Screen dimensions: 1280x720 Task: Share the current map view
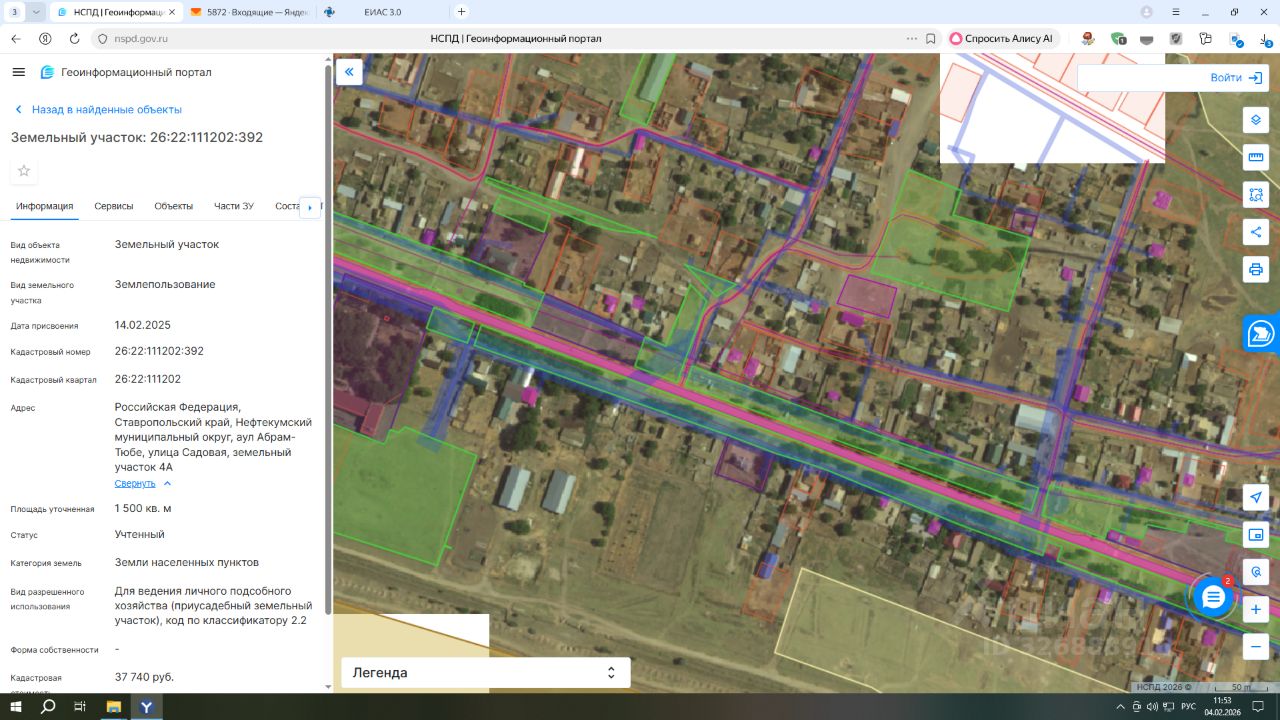coord(1256,232)
